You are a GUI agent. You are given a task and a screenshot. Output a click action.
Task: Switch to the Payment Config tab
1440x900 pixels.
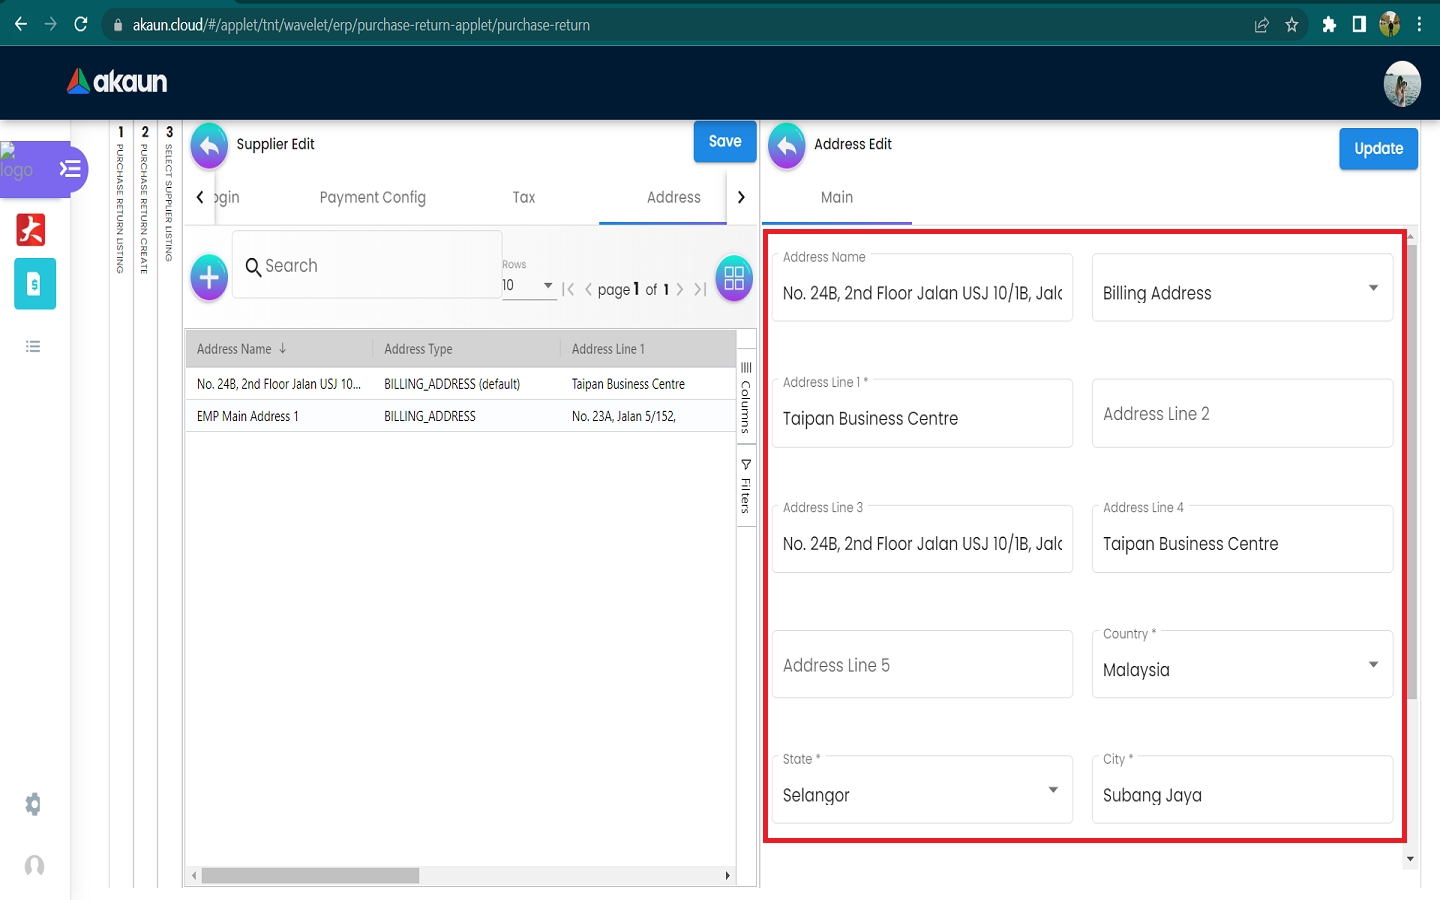click(372, 198)
